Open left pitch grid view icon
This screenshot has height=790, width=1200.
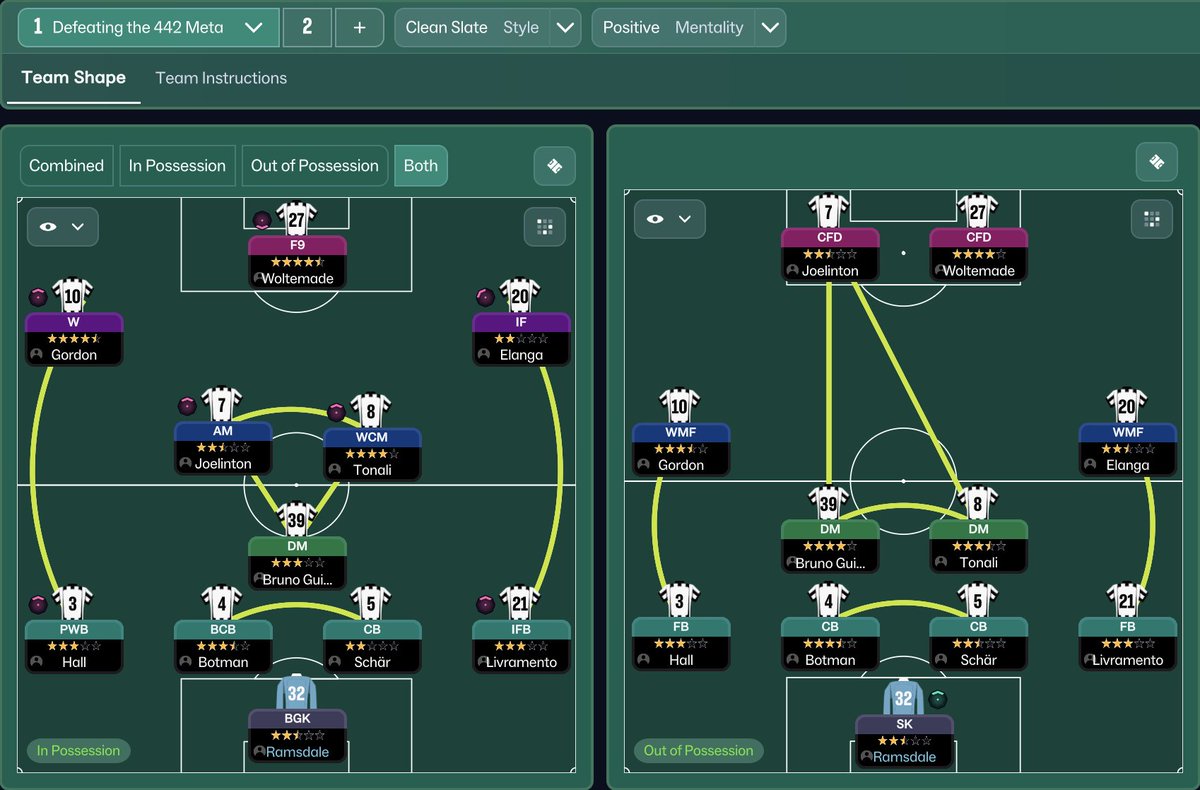click(545, 227)
